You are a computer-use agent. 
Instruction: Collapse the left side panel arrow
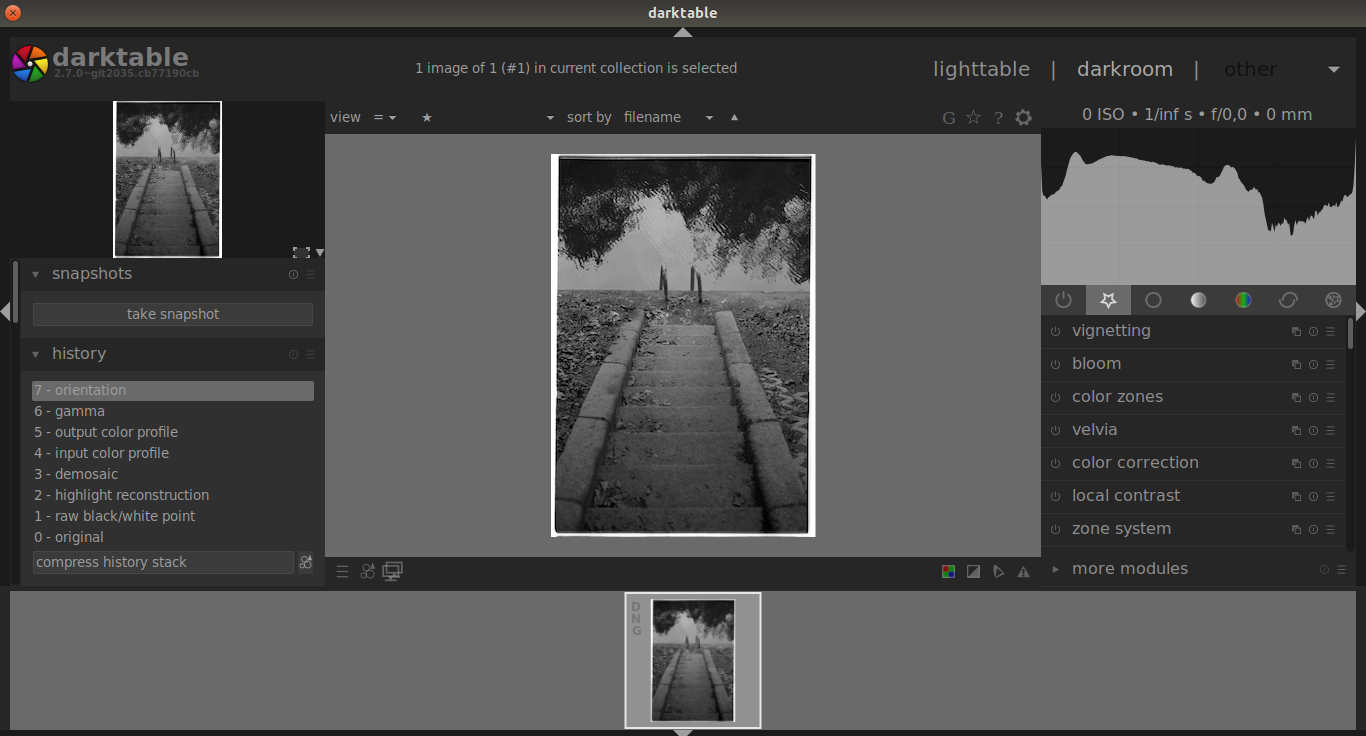tap(5, 312)
